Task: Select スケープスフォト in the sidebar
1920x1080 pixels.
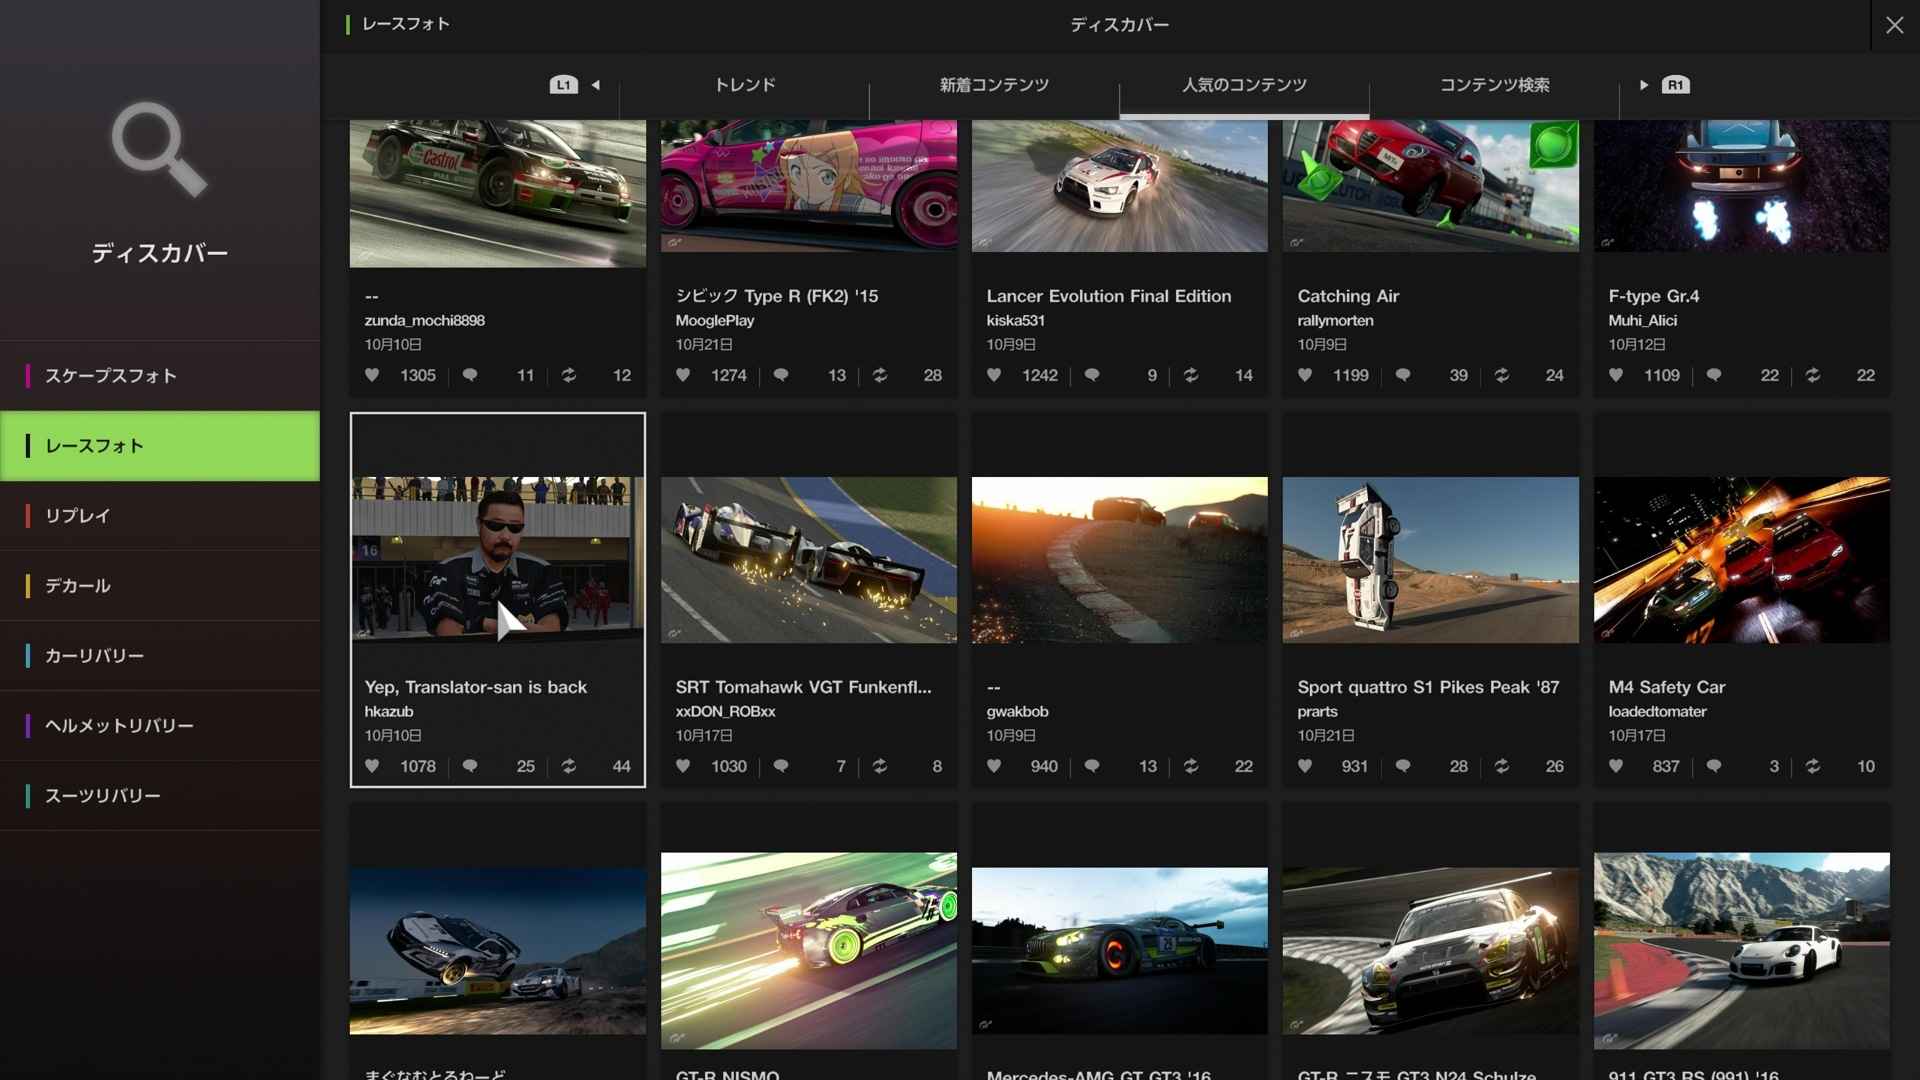Action: tap(160, 376)
